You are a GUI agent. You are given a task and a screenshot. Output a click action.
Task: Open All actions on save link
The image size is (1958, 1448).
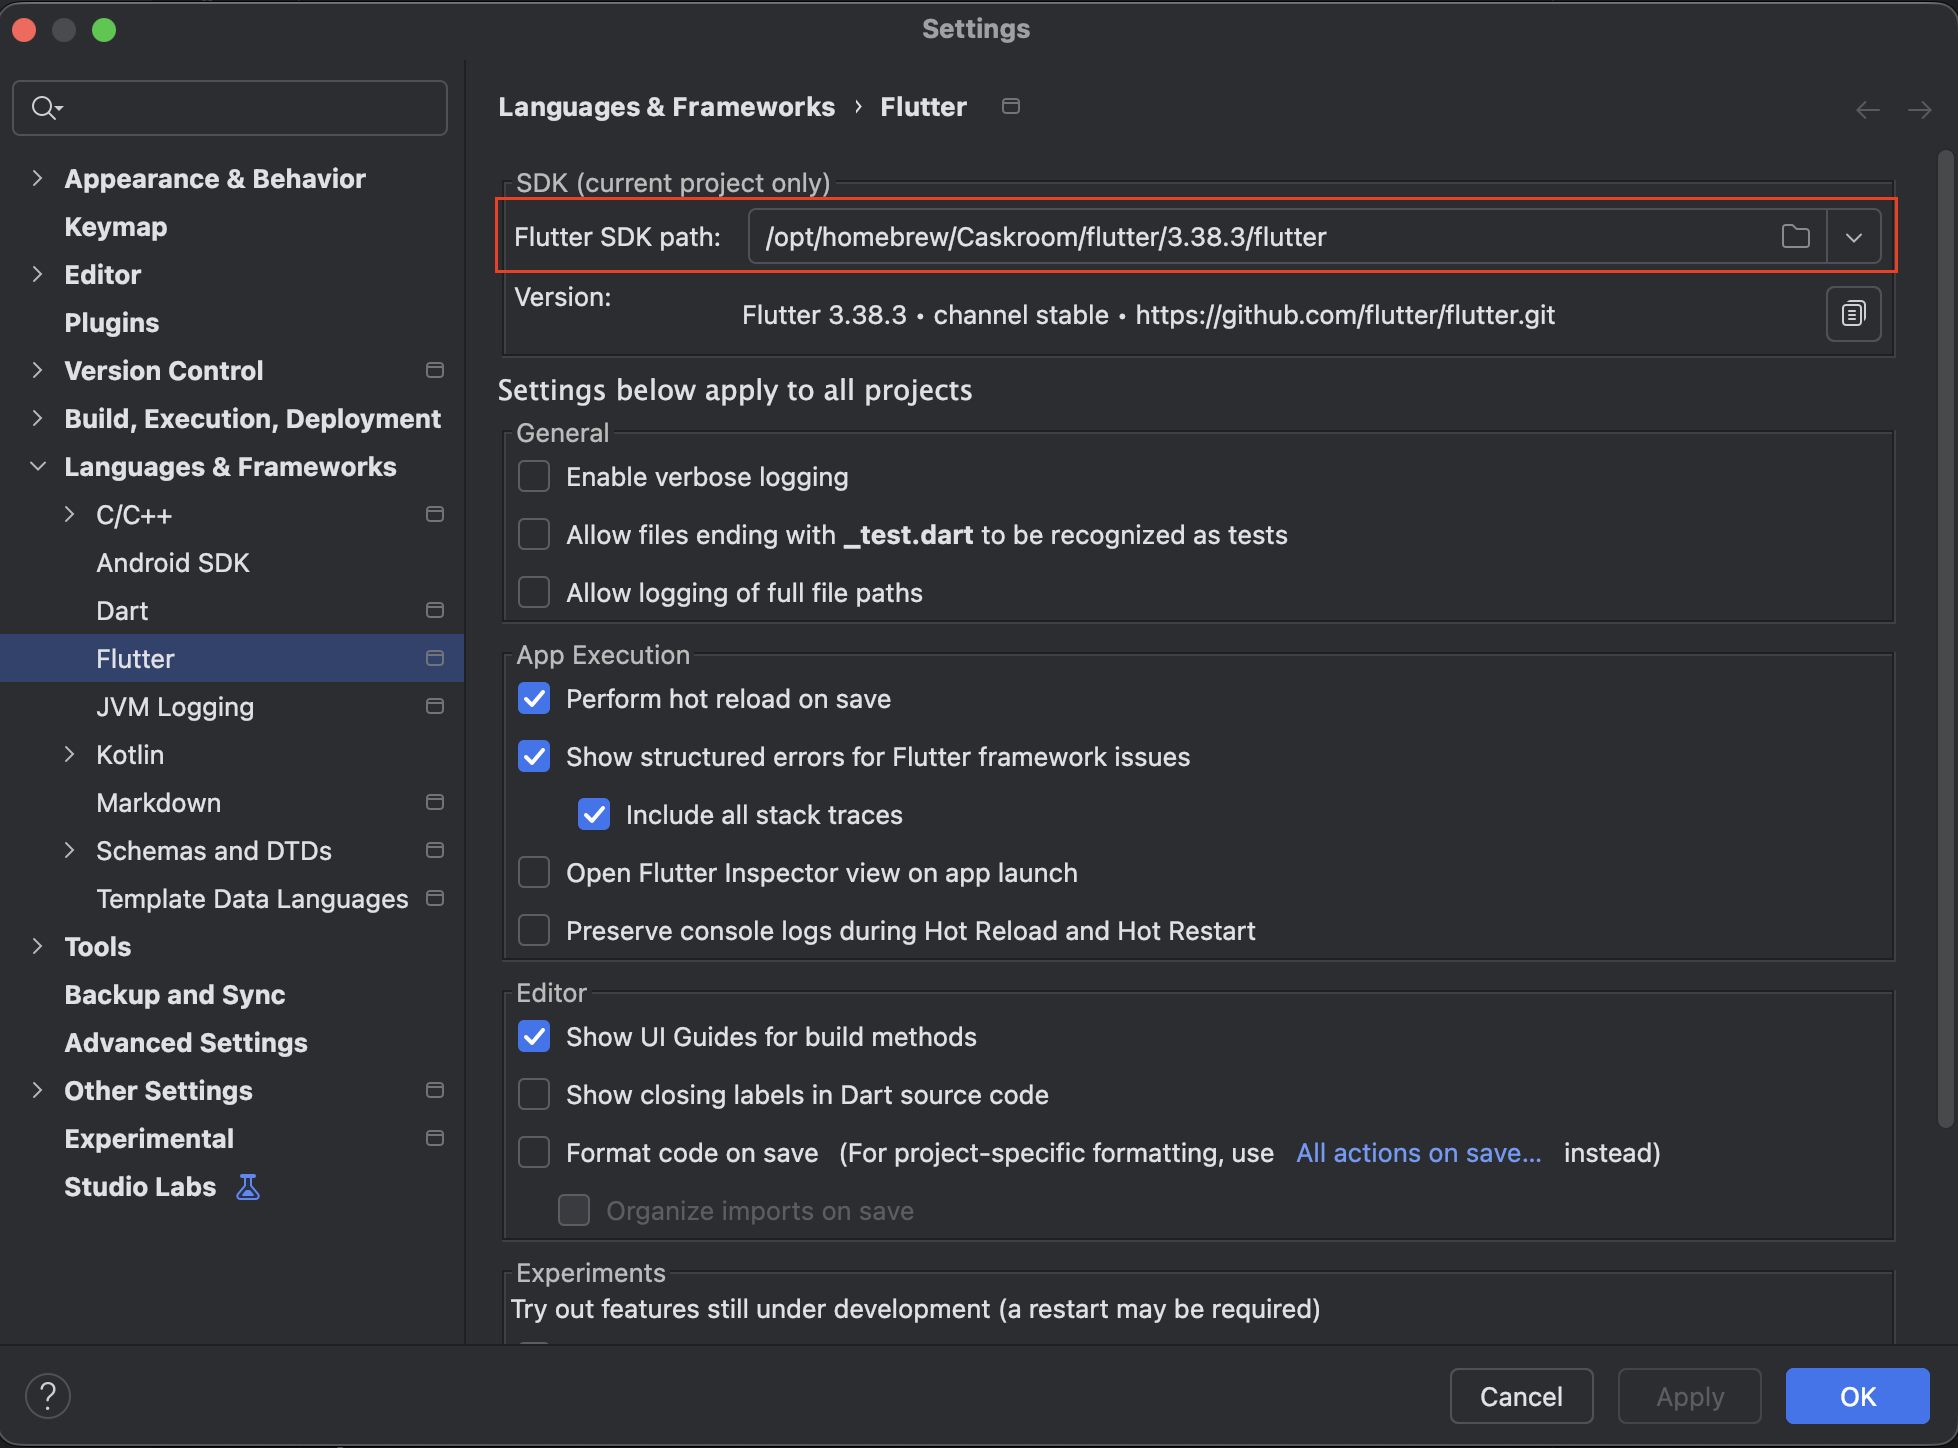coord(1418,1153)
